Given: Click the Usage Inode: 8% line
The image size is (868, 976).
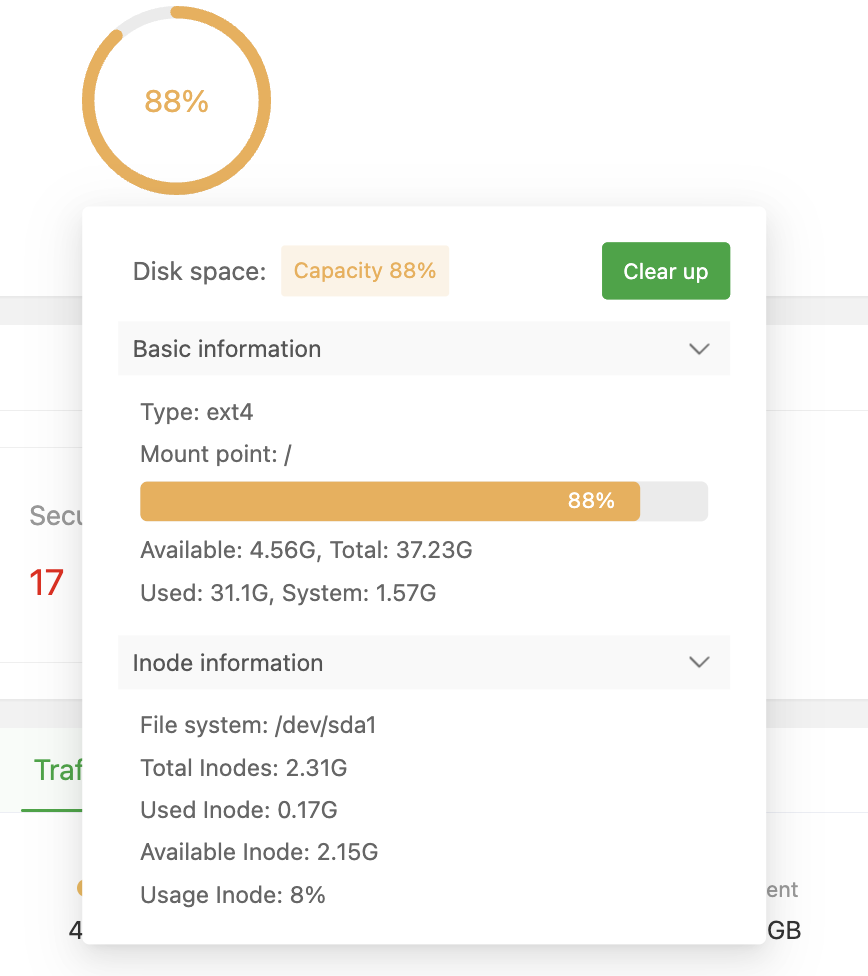Looking at the screenshot, I should [233, 895].
